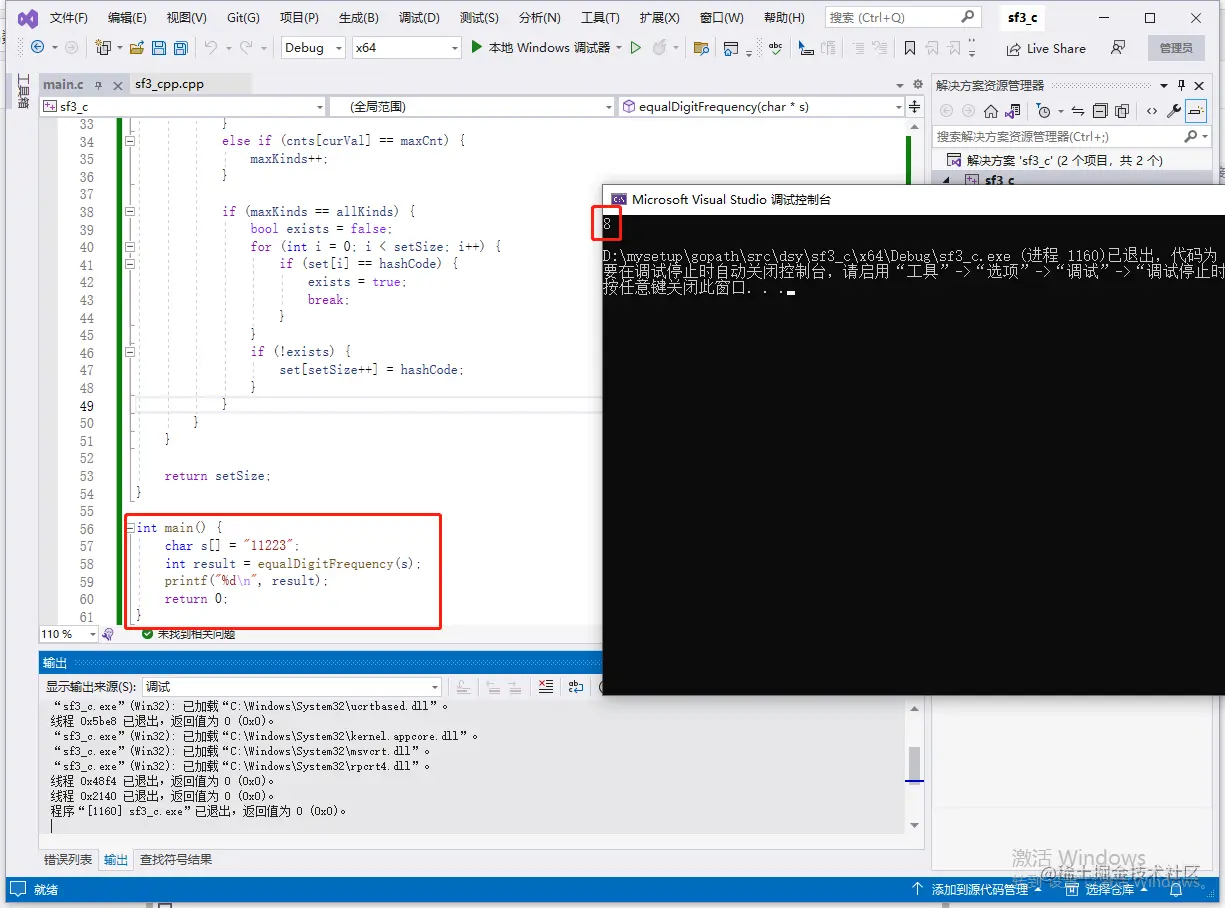
Task: Open the 生成(B) menu
Action: (x=359, y=18)
